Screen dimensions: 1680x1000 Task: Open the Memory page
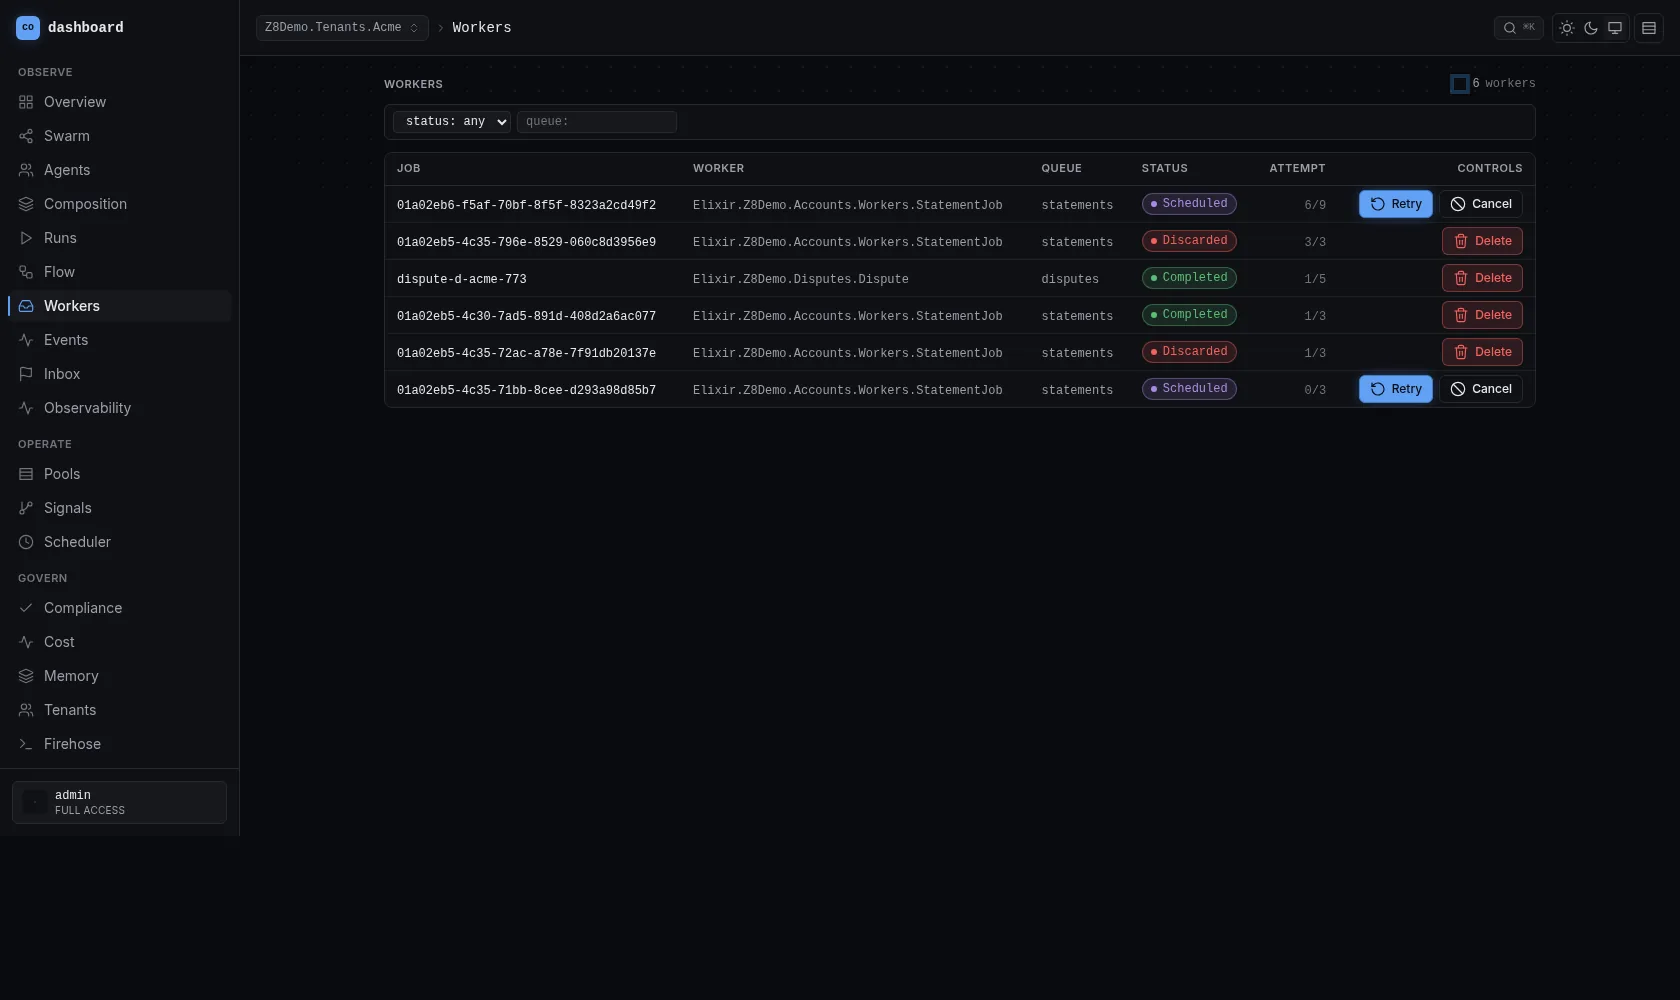(x=120, y=676)
